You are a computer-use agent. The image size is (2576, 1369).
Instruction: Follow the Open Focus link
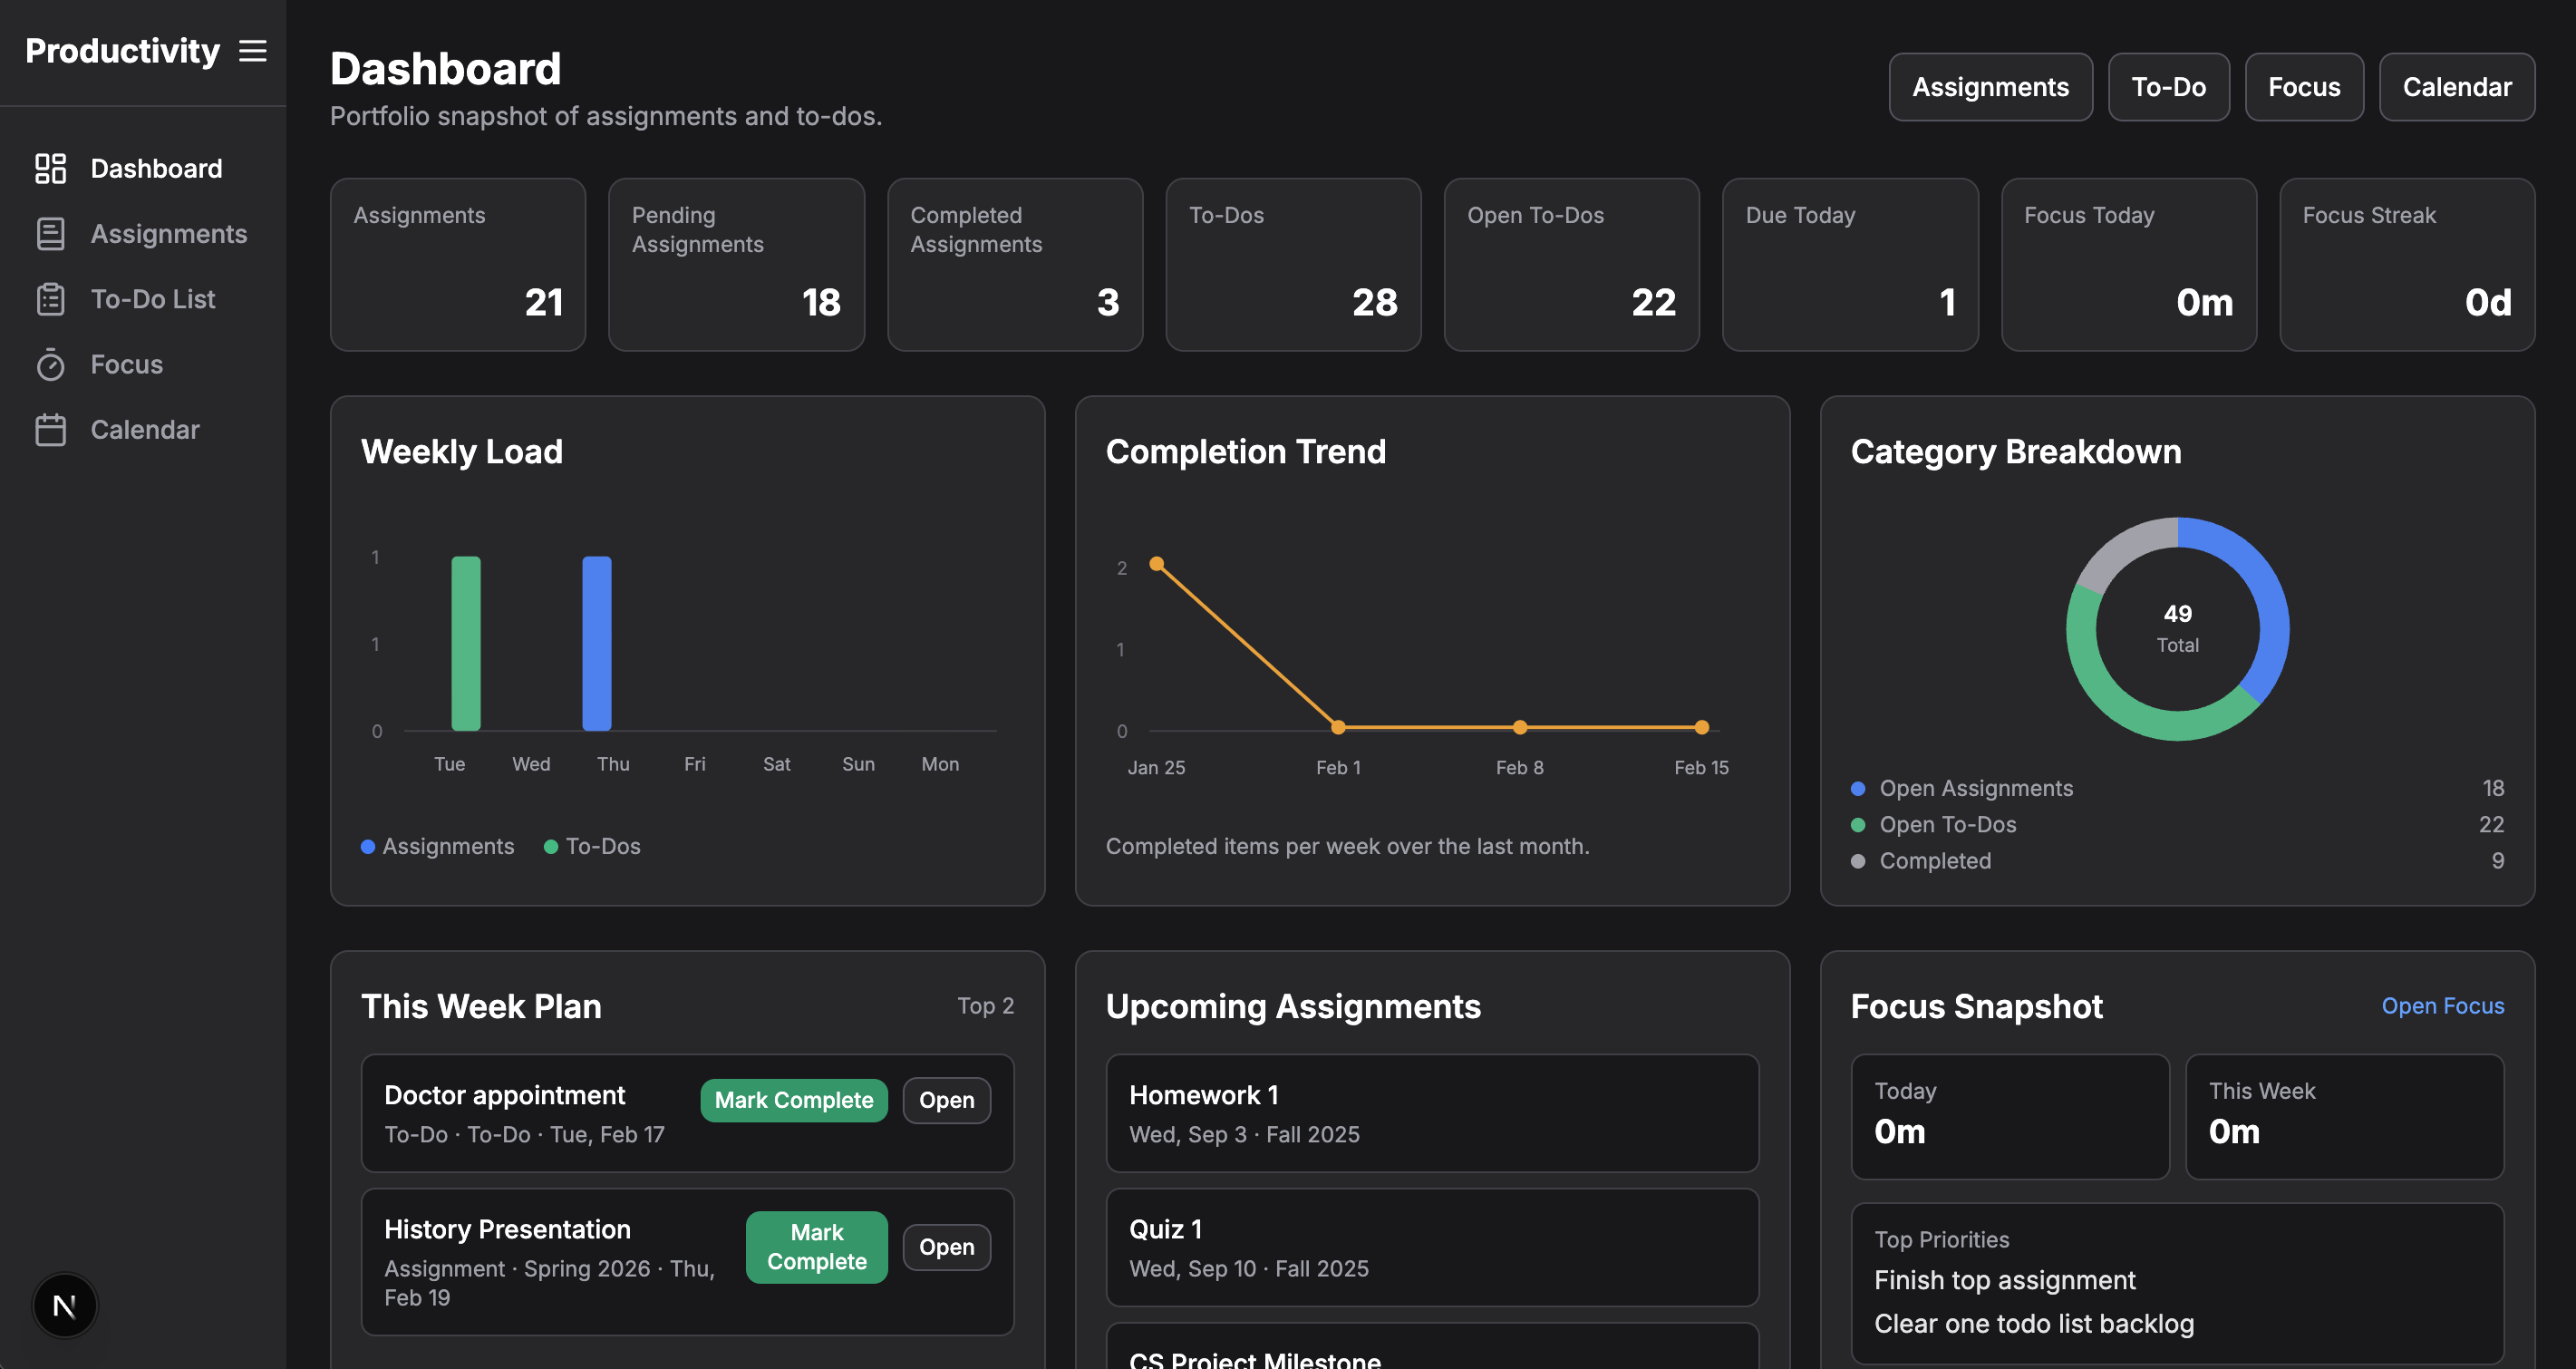click(2443, 1006)
